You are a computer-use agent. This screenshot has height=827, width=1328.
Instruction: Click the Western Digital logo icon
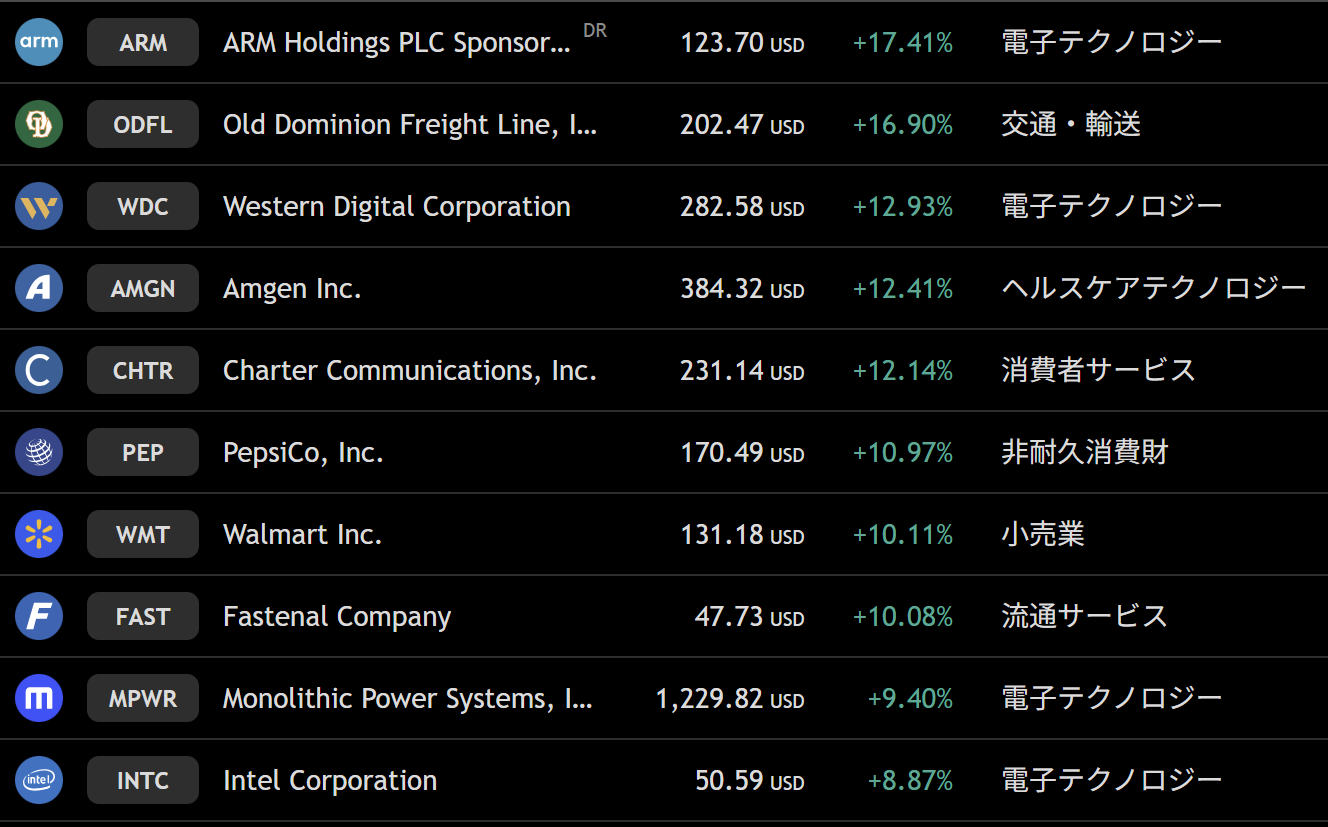[x=39, y=206]
